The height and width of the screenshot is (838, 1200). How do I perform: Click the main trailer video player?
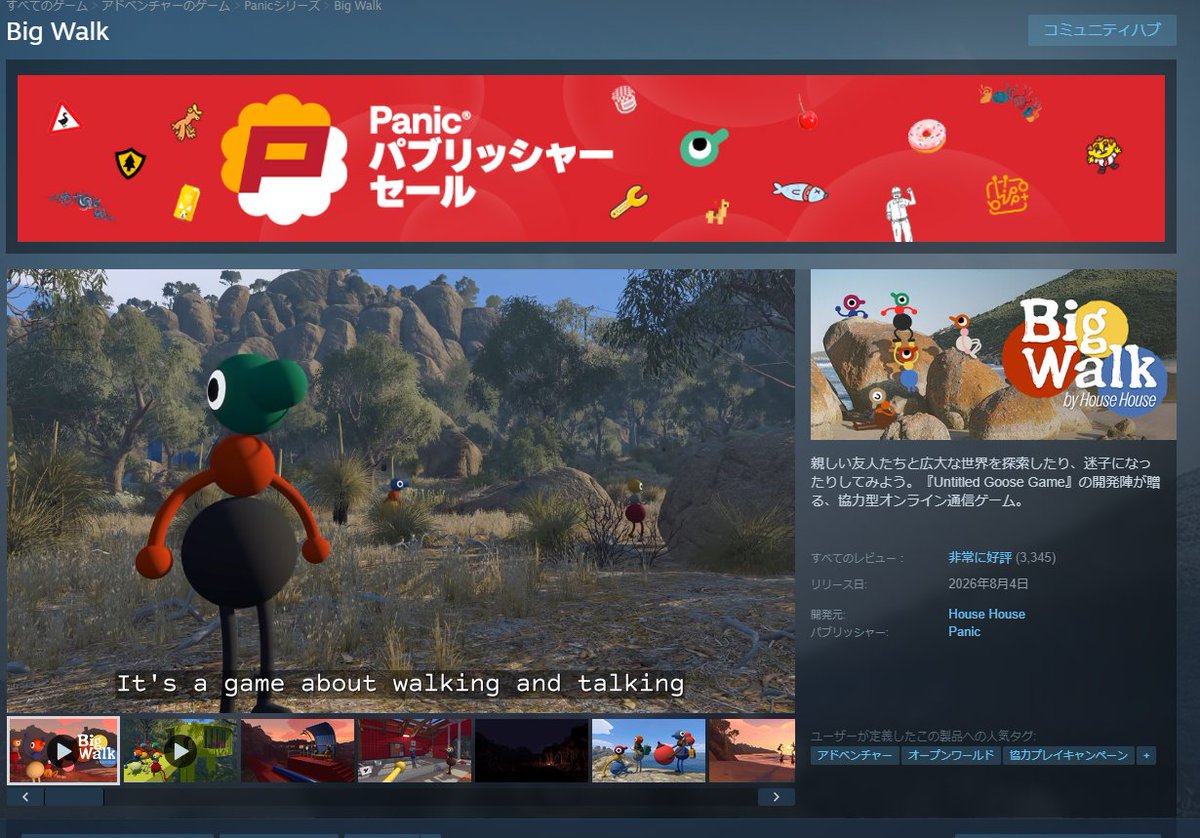click(401, 490)
